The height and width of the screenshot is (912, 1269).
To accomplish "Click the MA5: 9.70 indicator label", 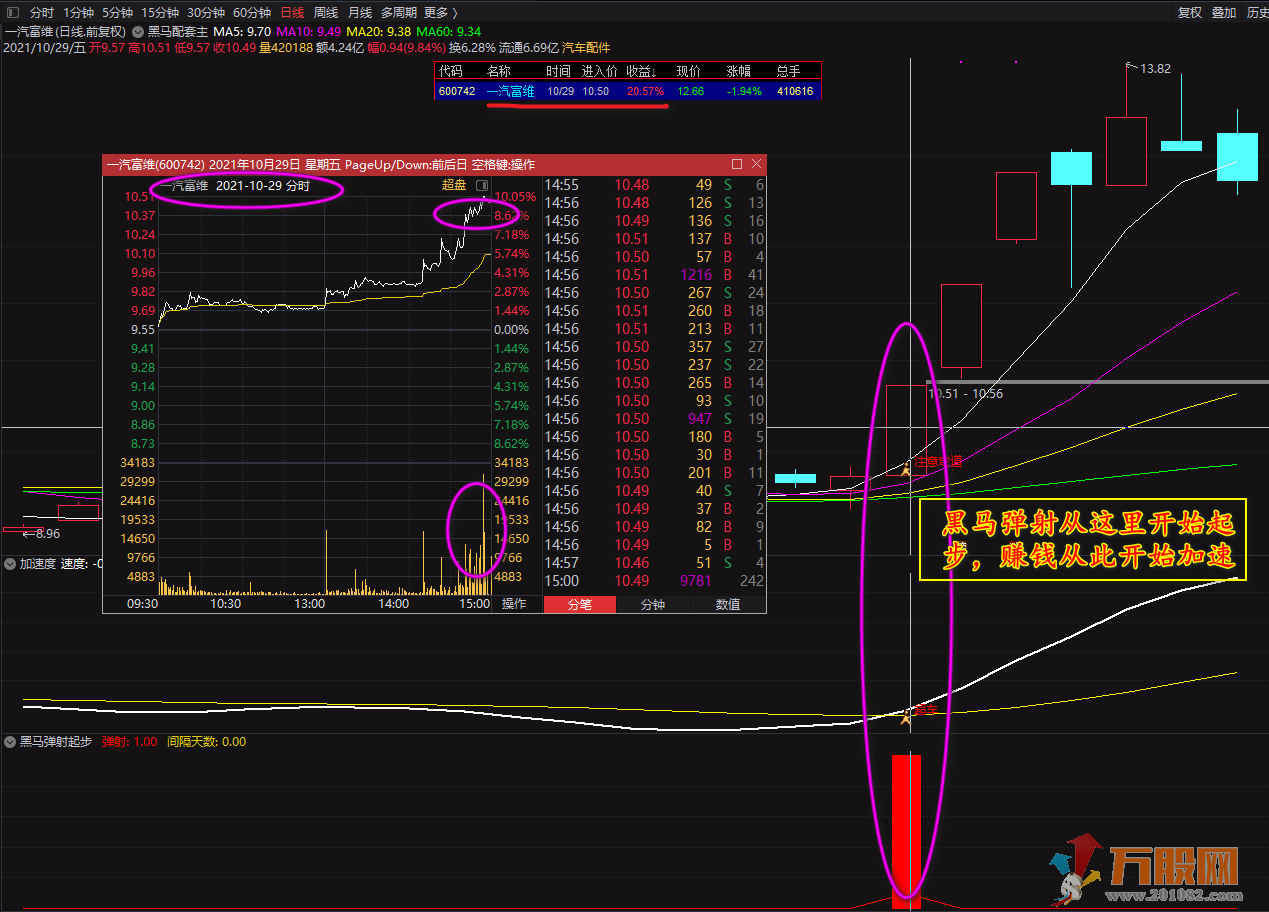I will pos(243,31).
